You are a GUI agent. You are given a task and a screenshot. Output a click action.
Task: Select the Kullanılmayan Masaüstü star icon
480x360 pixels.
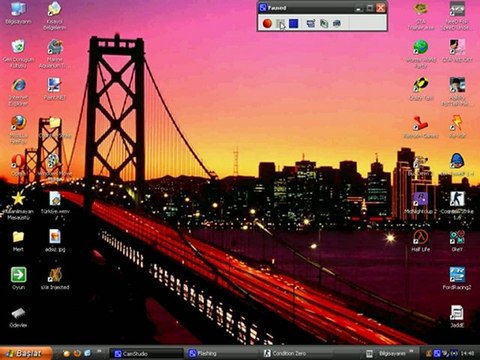[x=18, y=205]
